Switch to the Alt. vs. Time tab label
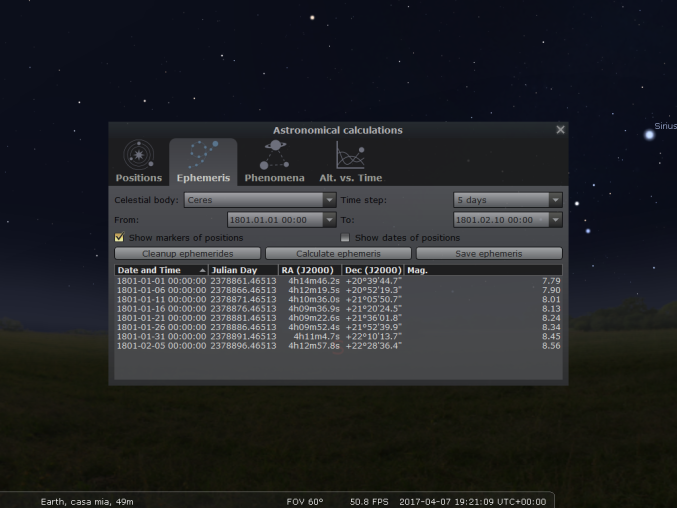677x508 pixels. point(351,178)
